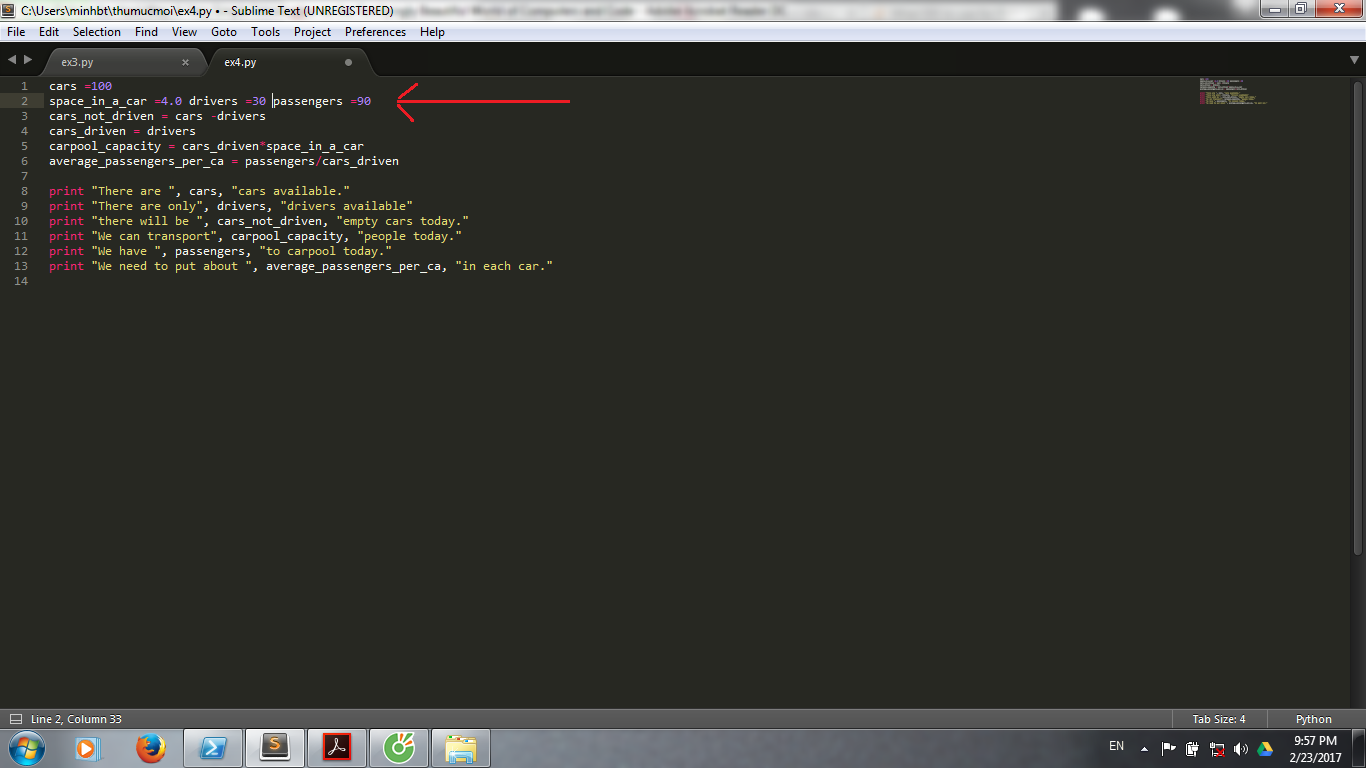Show hidden system tray icons
The width and height of the screenshot is (1366, 768).
point(1144,749)
